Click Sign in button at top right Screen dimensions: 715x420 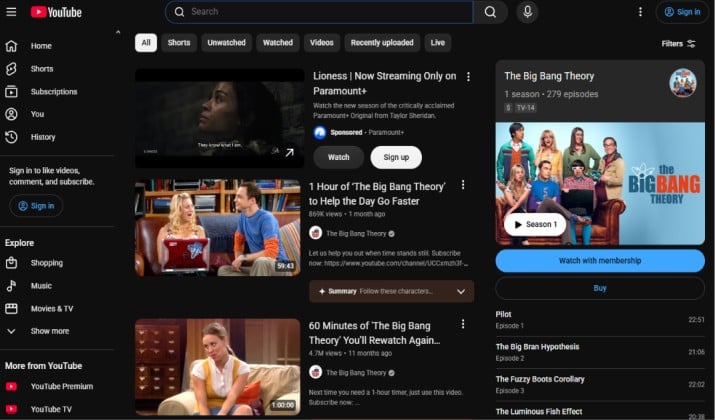(x=682, y=12)
